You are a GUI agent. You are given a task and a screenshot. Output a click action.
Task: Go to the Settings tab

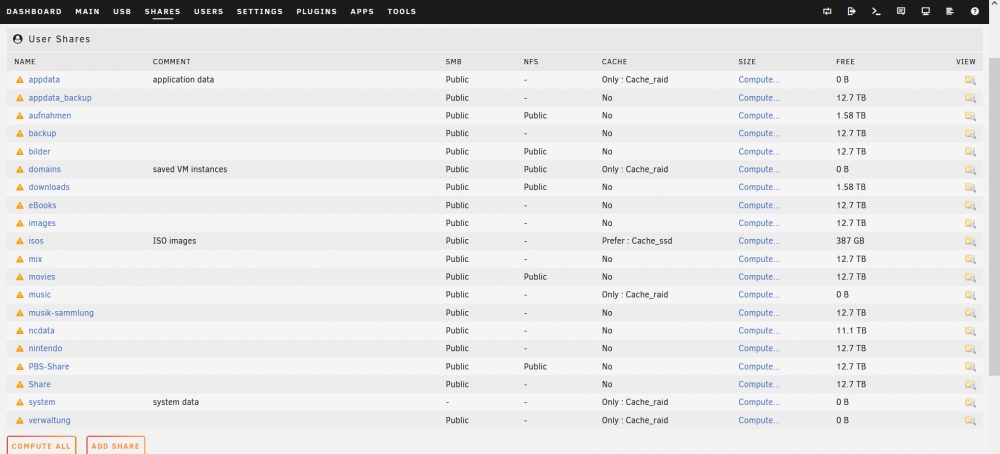[260, 11]
